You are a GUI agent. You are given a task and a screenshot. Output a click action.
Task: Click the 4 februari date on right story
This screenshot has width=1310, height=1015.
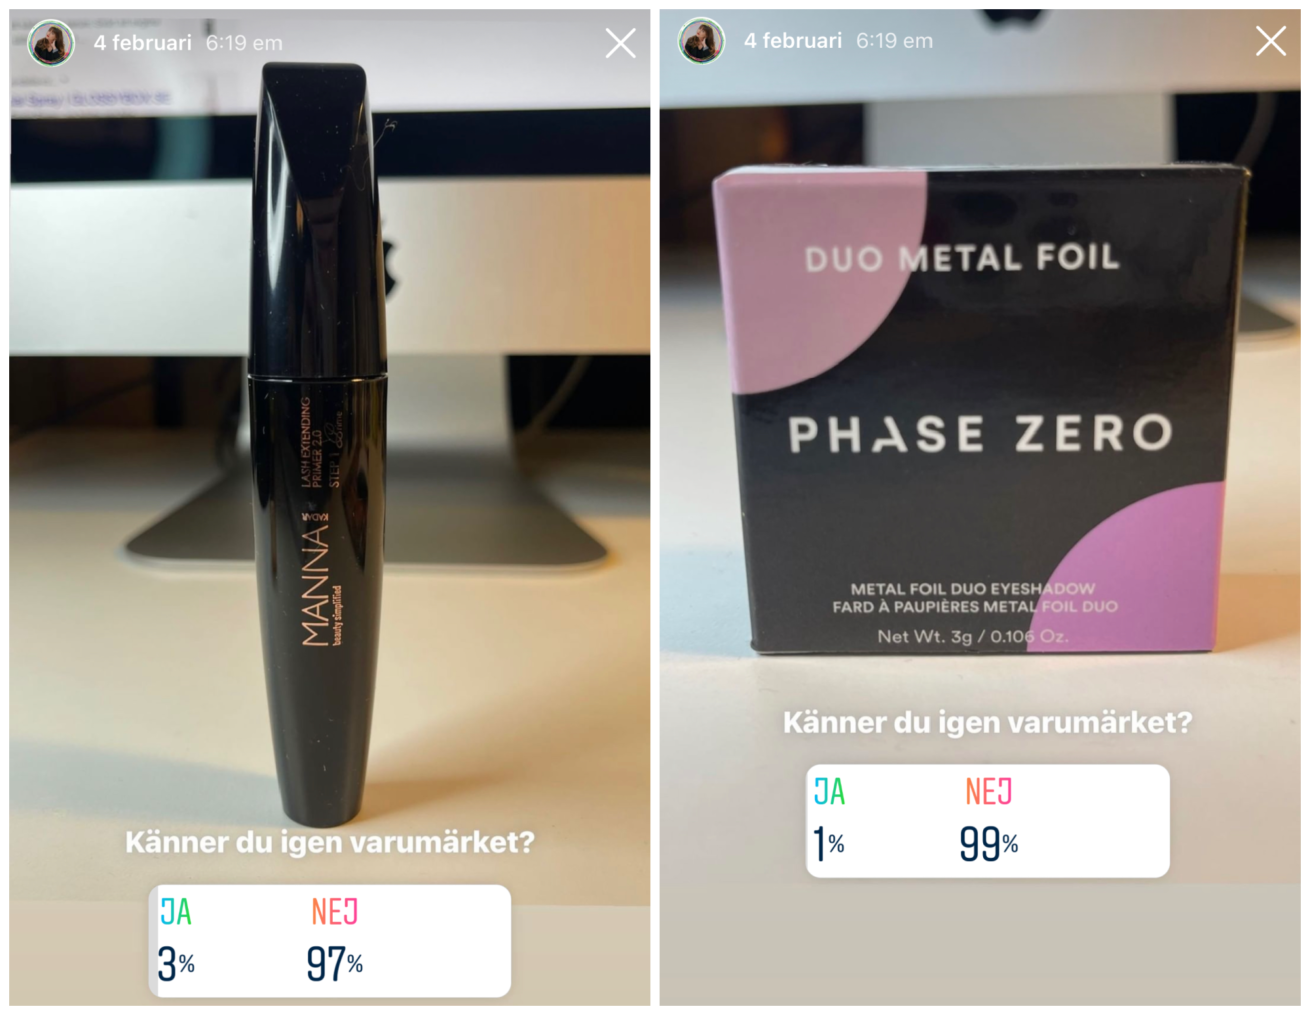coord(793,41)
